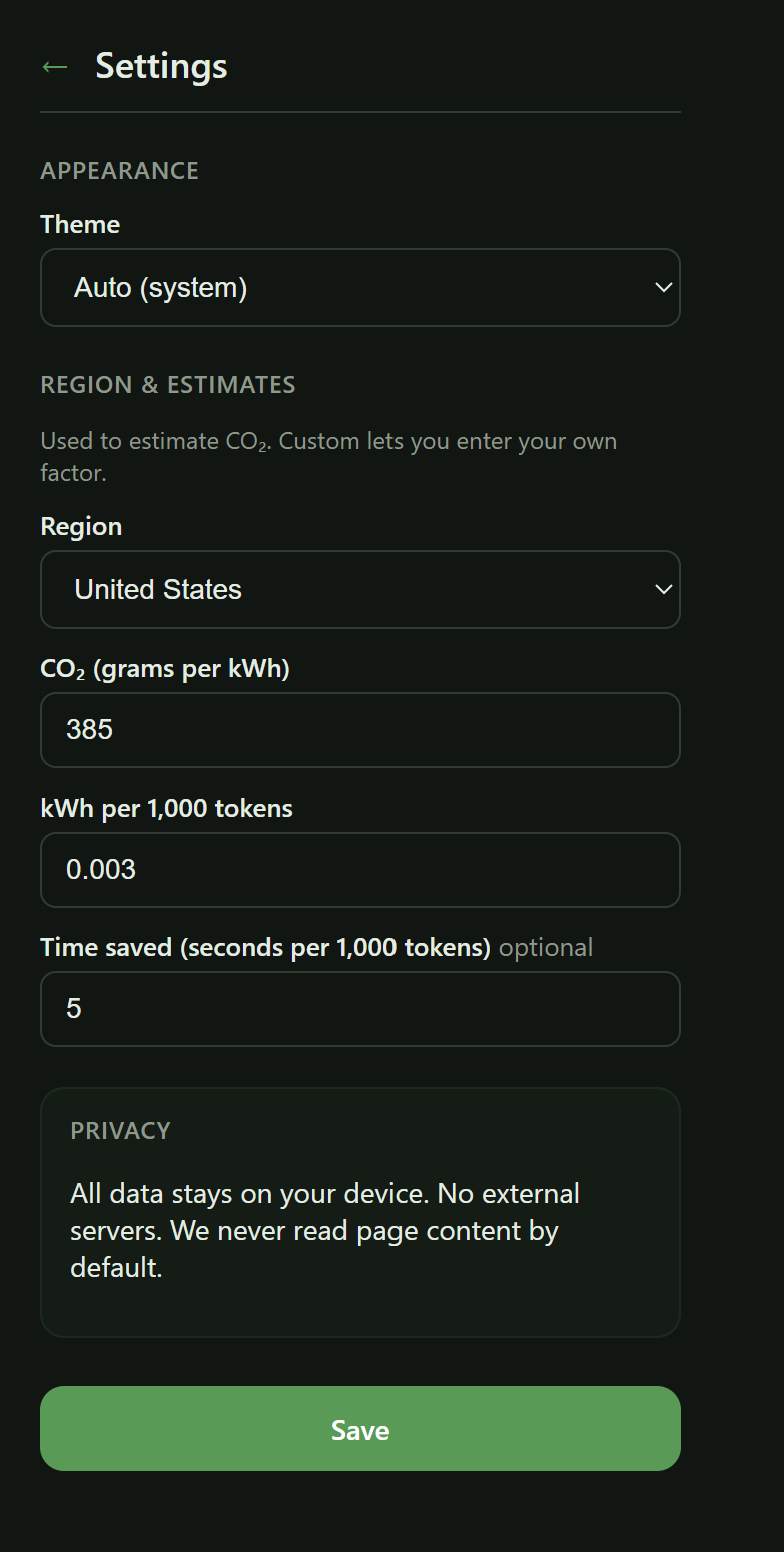Click the APPEARANCE section heading
Image resolution: width=784 pixels, height=1552 pixels.
(x=119, y=171)
